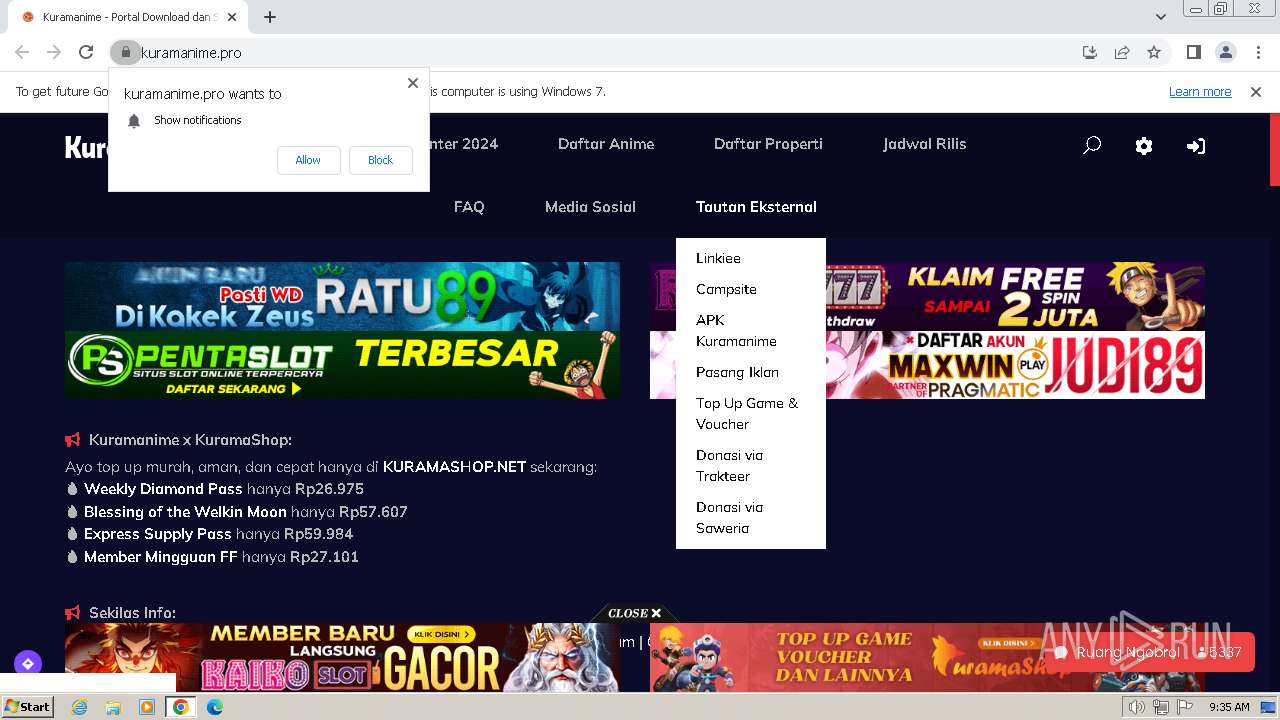Image resolution: width=1280 pixels, height=720 pixels.
Task: Go back to previous page
Action: pos(22,52)
